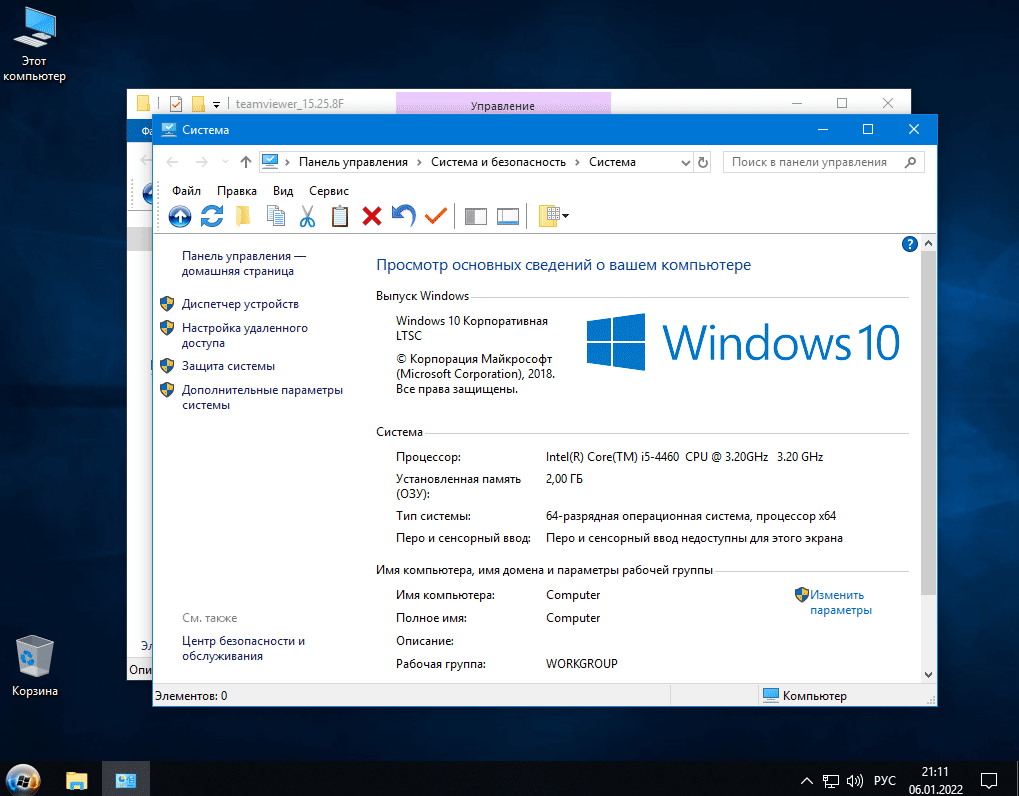Viewport: 1019px width, 796px height.
Task: Click the folder views toolbar icon
Action: coord(549,216)
